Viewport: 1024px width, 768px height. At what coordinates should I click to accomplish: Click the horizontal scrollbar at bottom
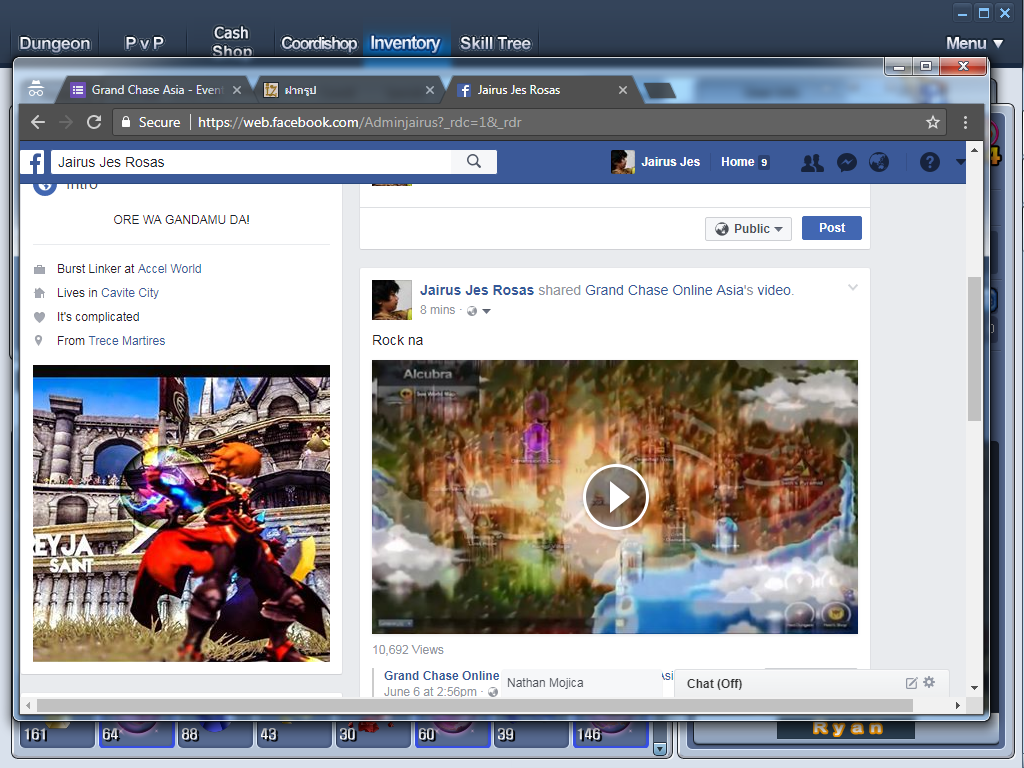[x=475, y=705]
